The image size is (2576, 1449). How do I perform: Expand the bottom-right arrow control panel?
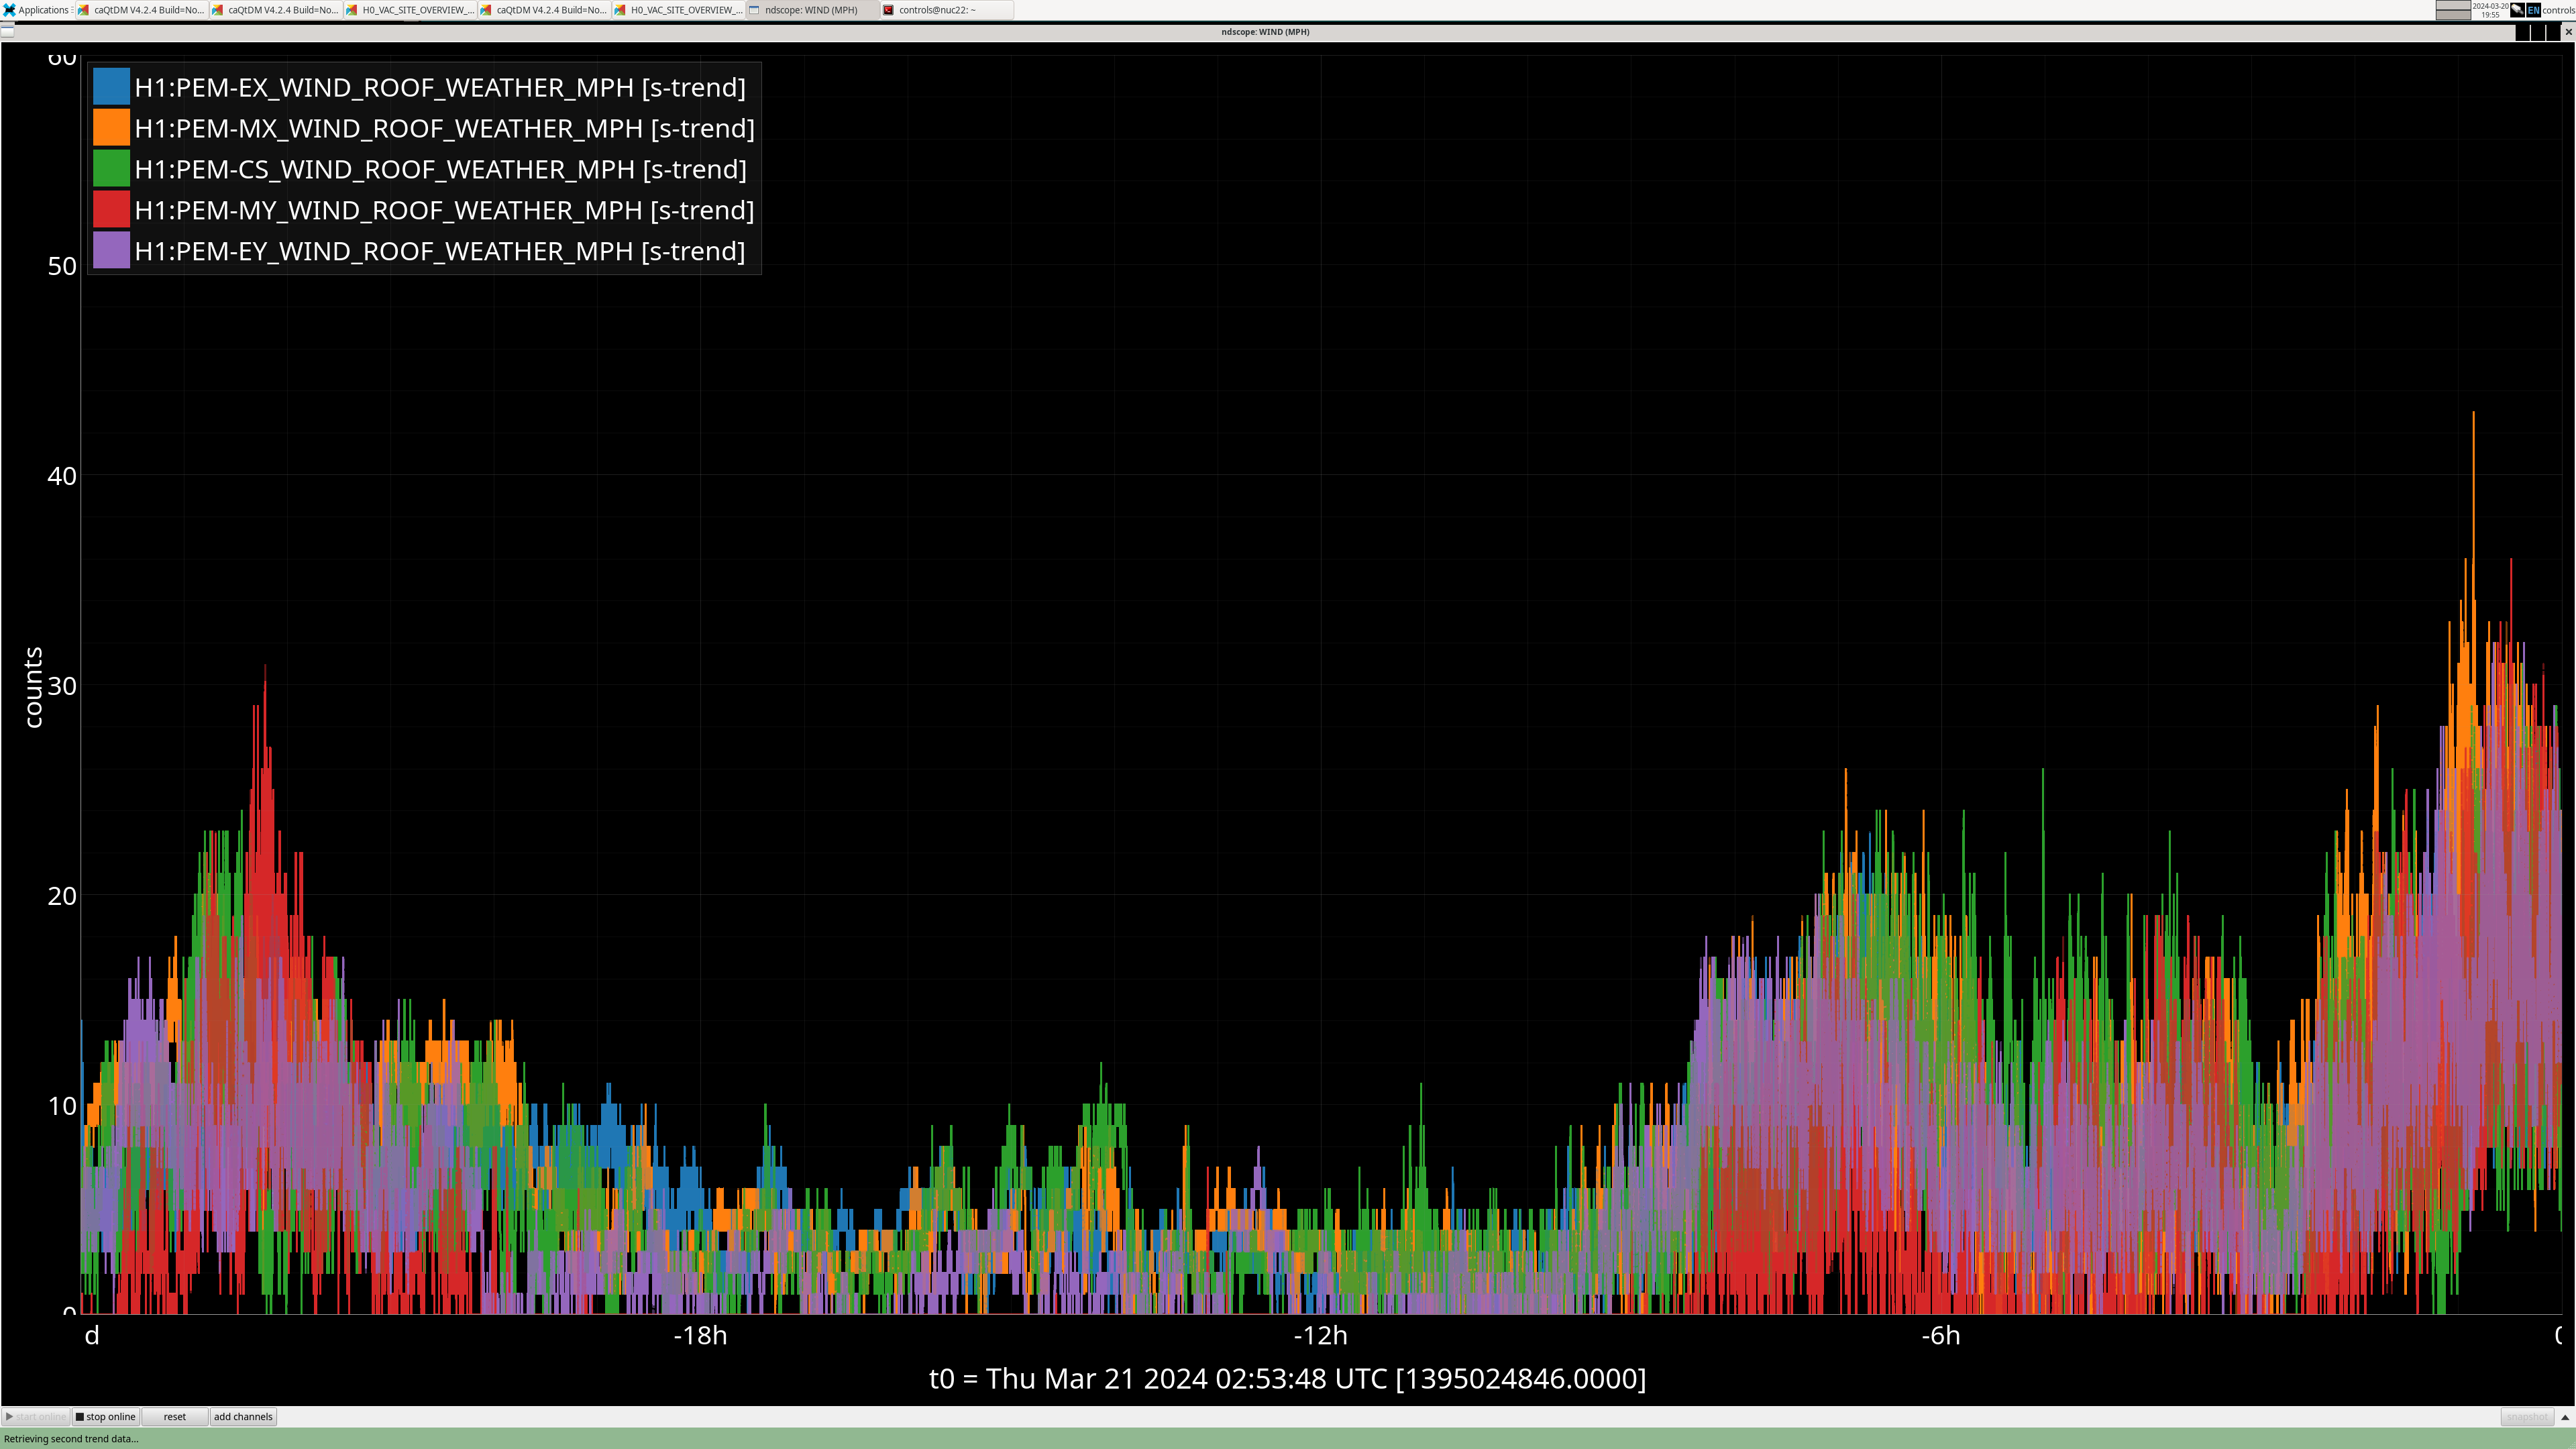coord(2565,1417)
